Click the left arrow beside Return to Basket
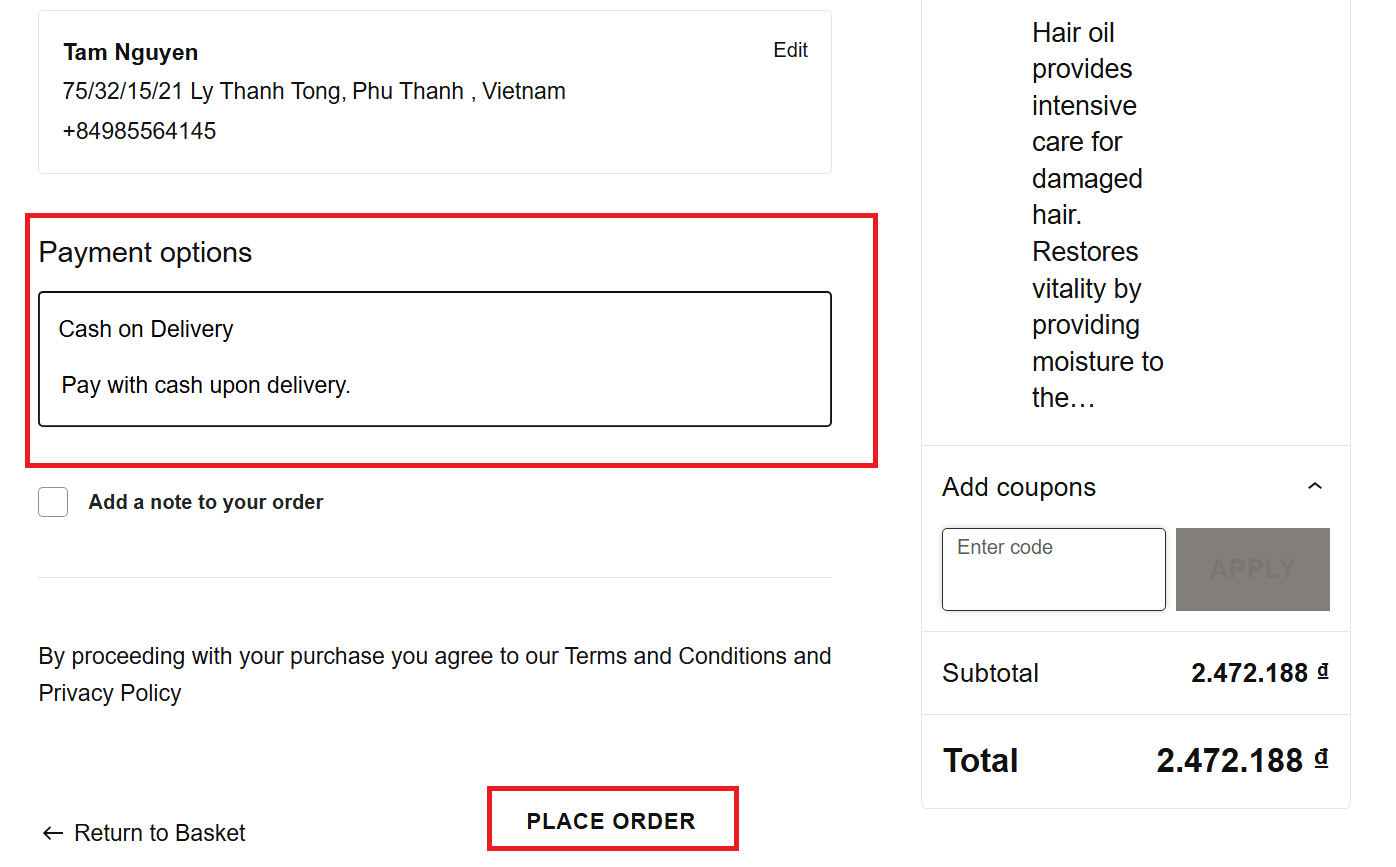 point(52,833)
